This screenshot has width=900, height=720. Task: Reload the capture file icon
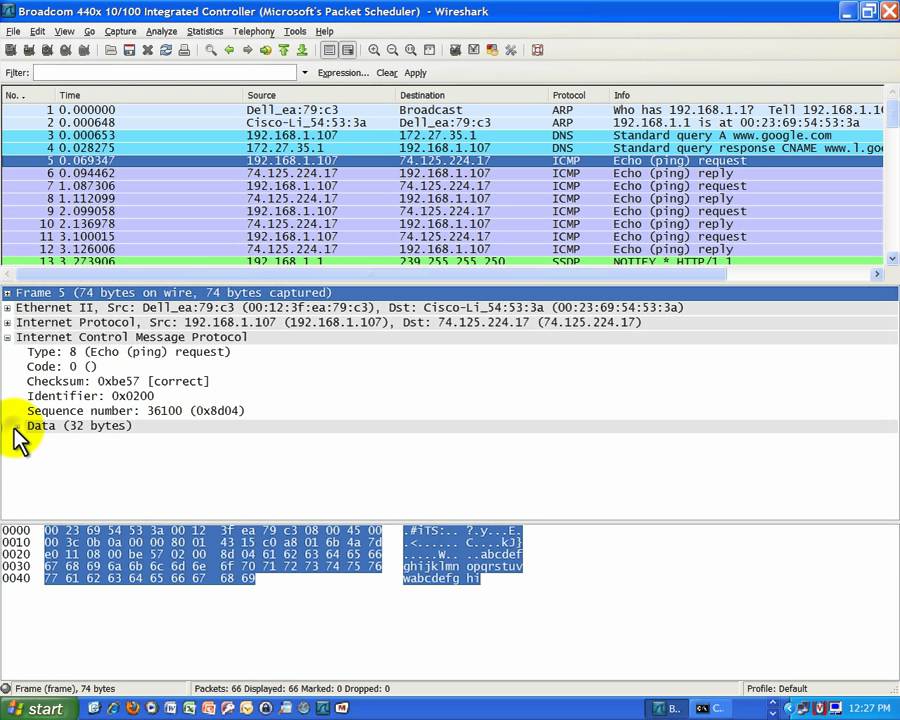tap(166, 51)
